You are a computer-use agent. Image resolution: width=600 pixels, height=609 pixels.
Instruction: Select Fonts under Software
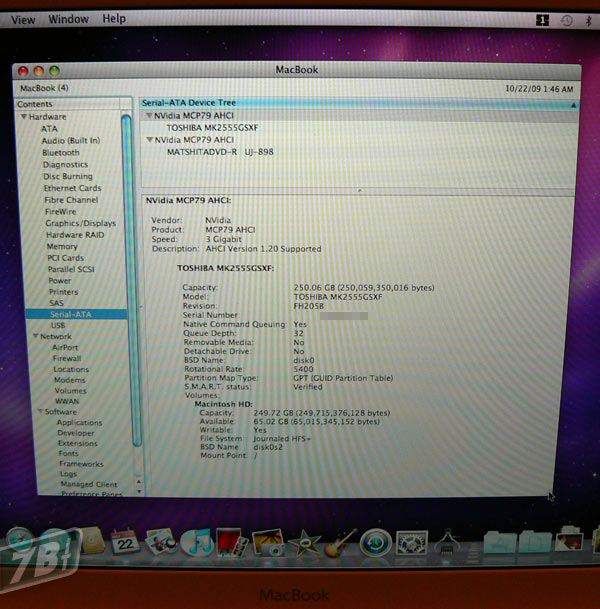tap(69, 453)
